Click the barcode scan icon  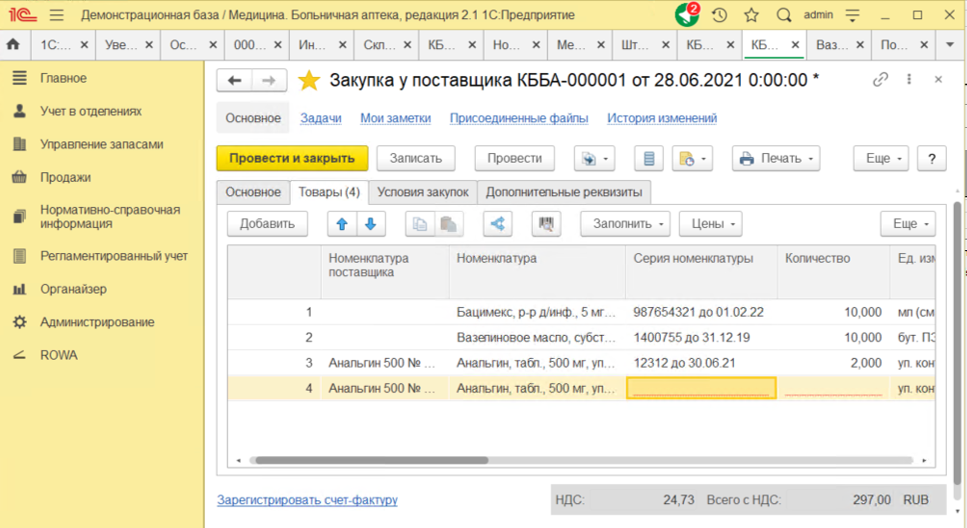coord(546,224)
